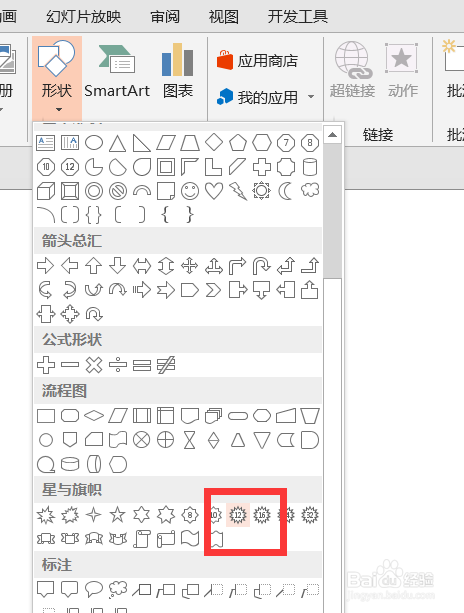Select the regular pentagon shape

pyautogui.click(x=238, y=143)
